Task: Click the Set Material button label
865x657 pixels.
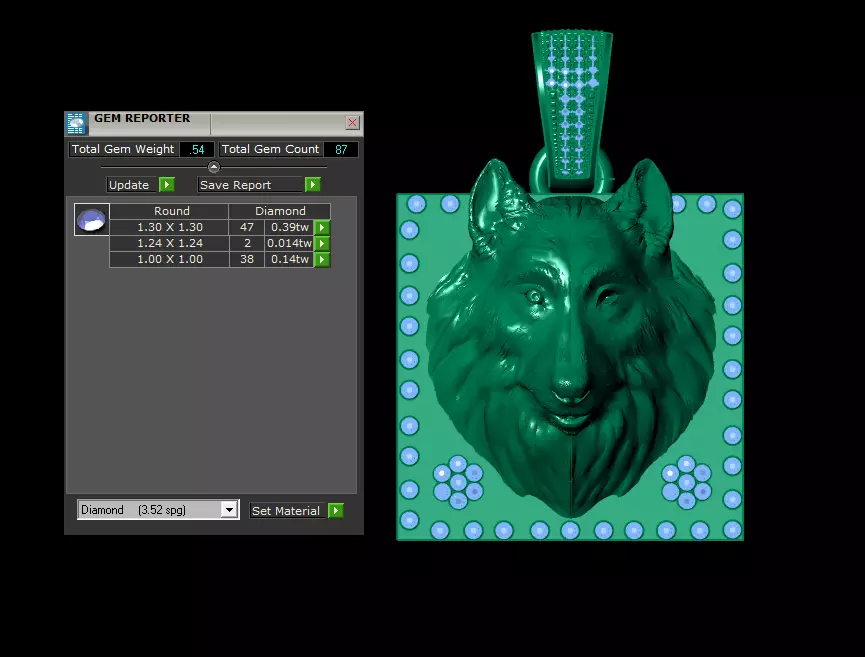Action: [x=286, y=511]
